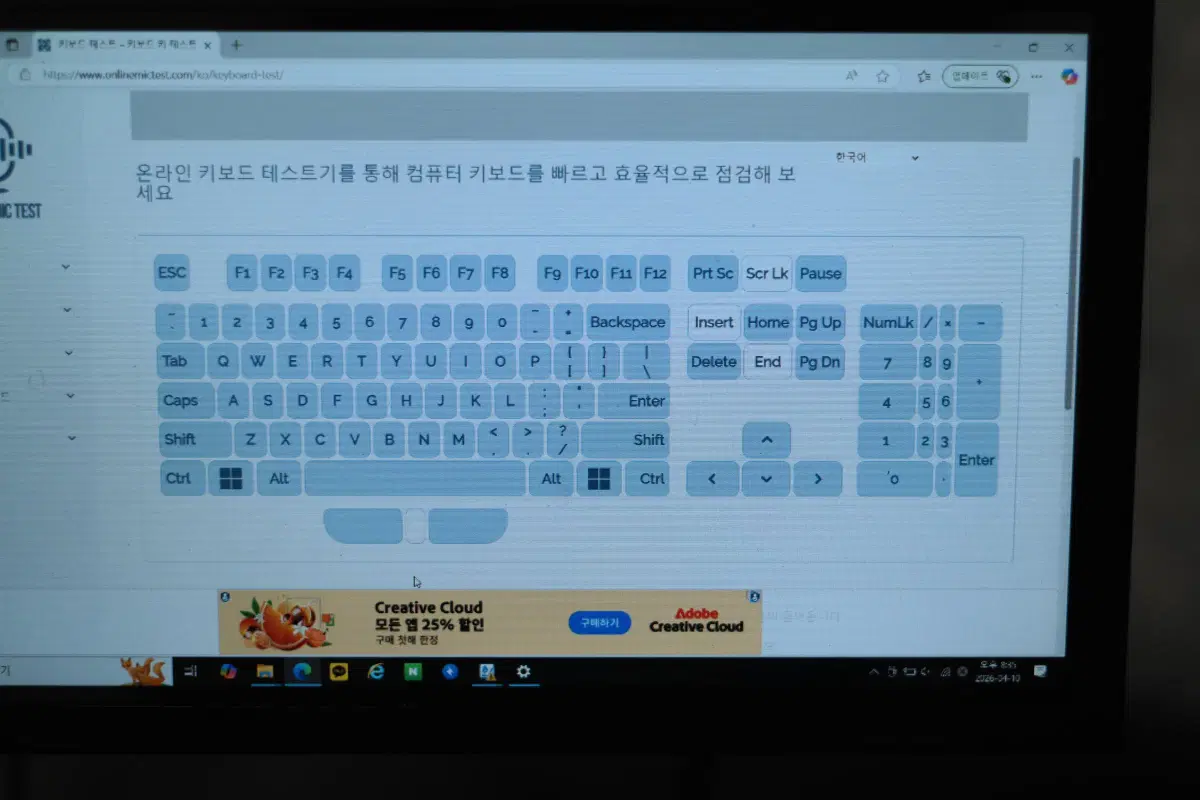Launch the Naver app from taskbar

tap(413, 671)
